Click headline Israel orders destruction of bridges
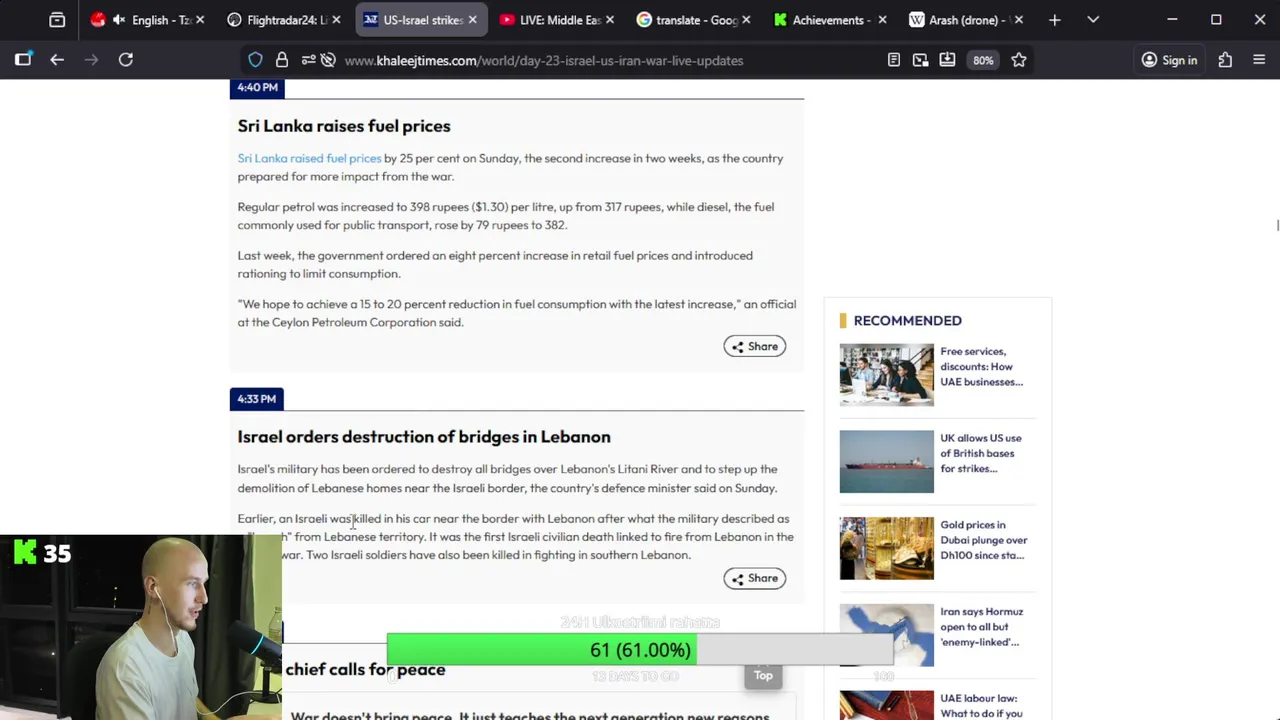Image resolution: width=1280 pixels, height=720 pixels. click(424, 437)
